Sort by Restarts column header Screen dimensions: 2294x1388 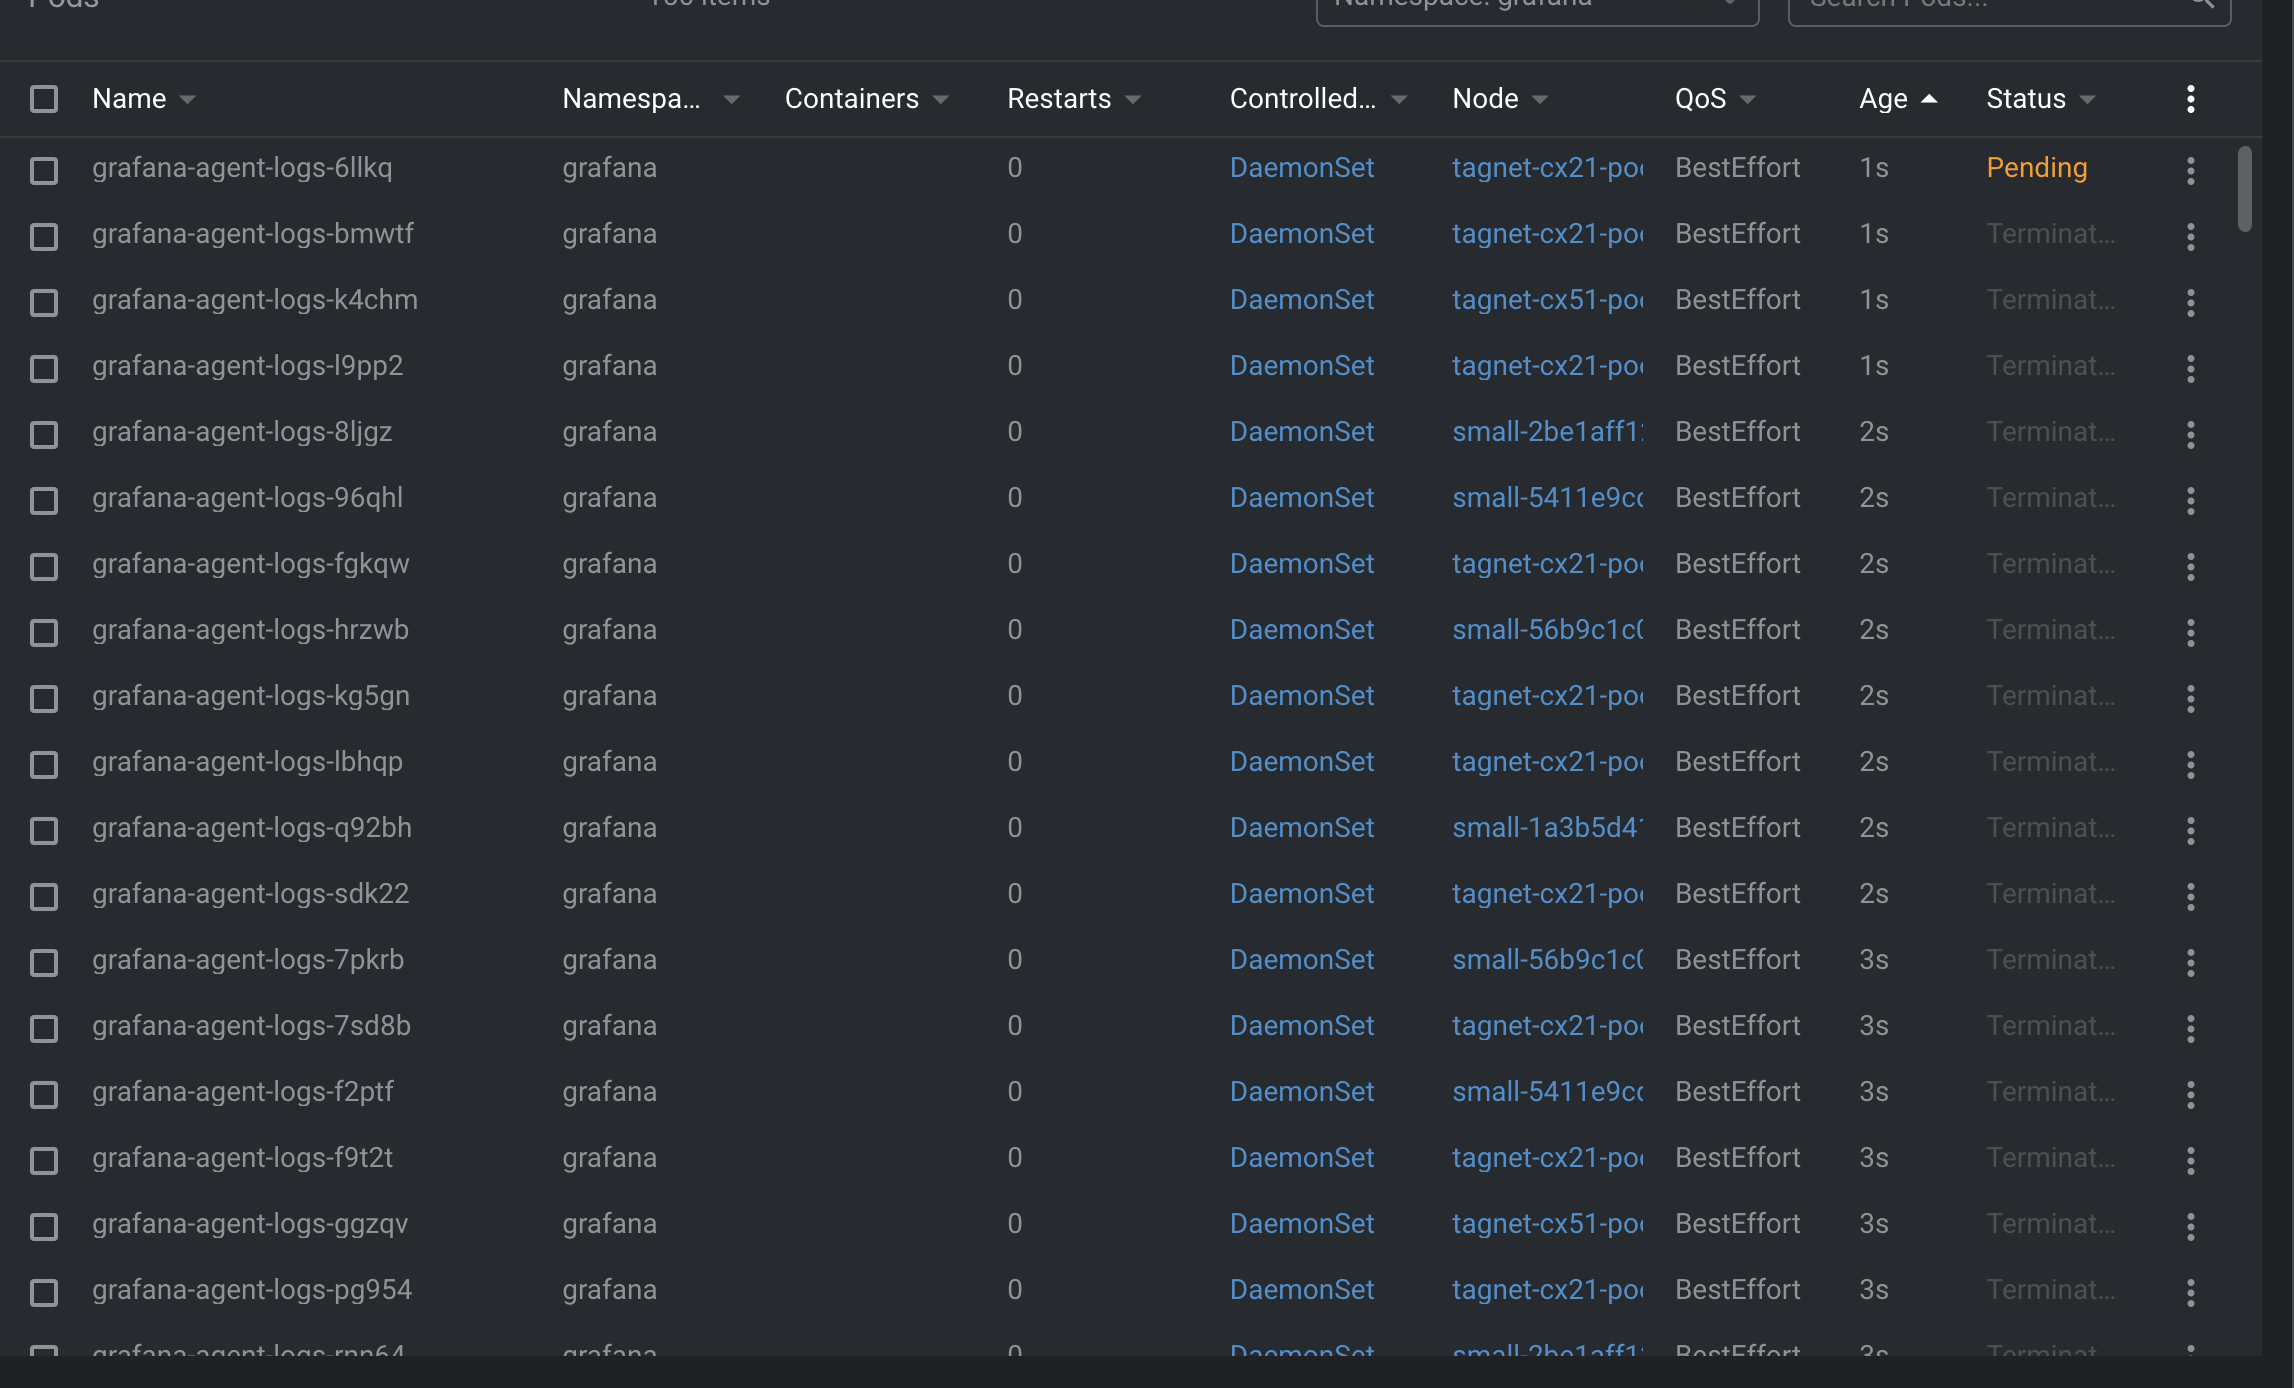pyautogui.click(x=1073, y=98)
